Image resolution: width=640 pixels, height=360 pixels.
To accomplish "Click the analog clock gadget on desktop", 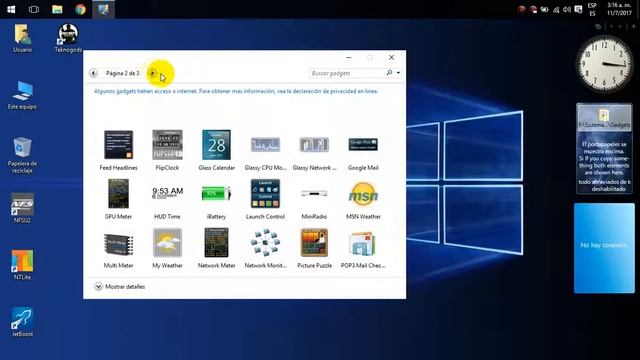I will [604, 64].
